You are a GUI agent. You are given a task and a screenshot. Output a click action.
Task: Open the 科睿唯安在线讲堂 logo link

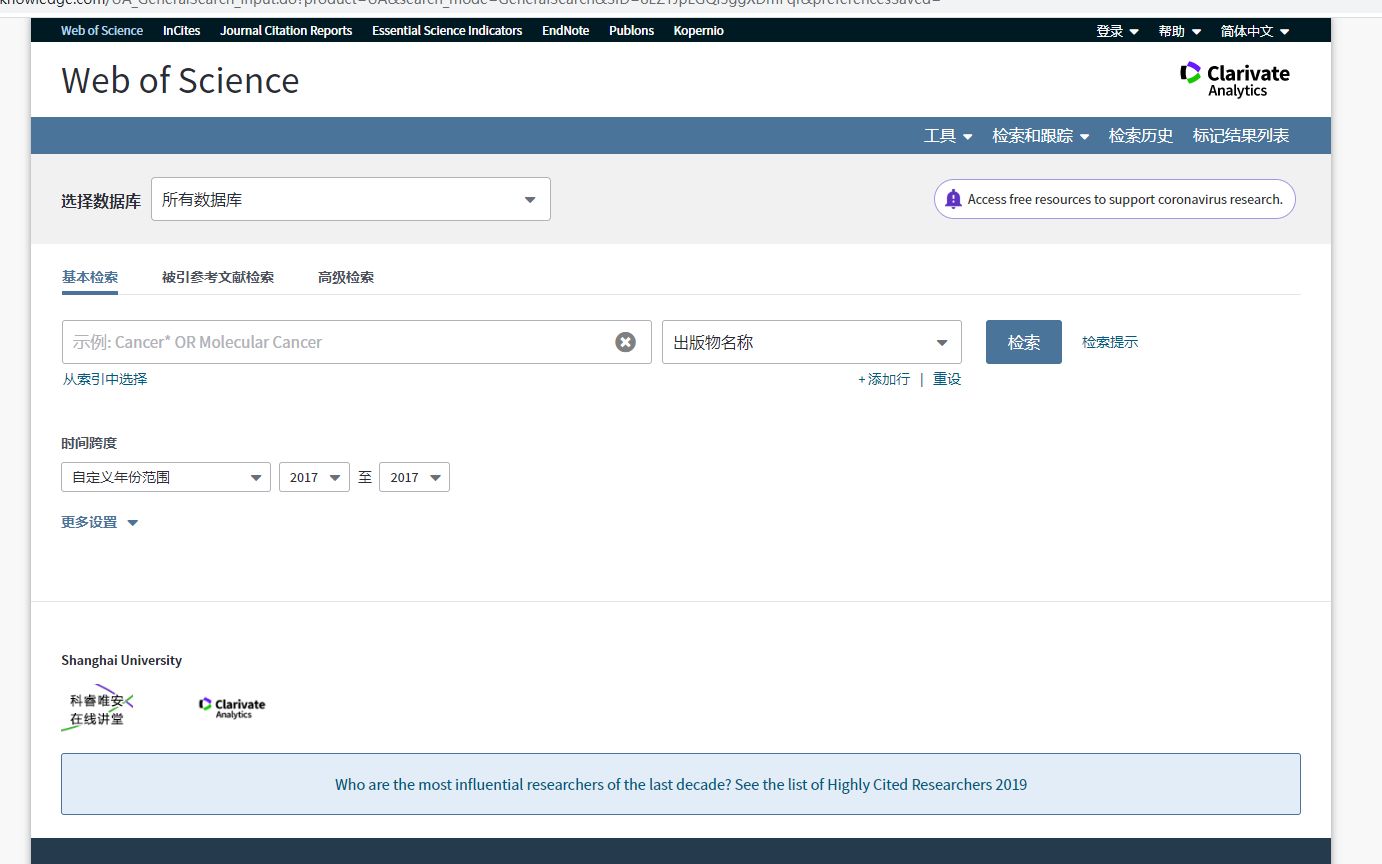point(98,707)
